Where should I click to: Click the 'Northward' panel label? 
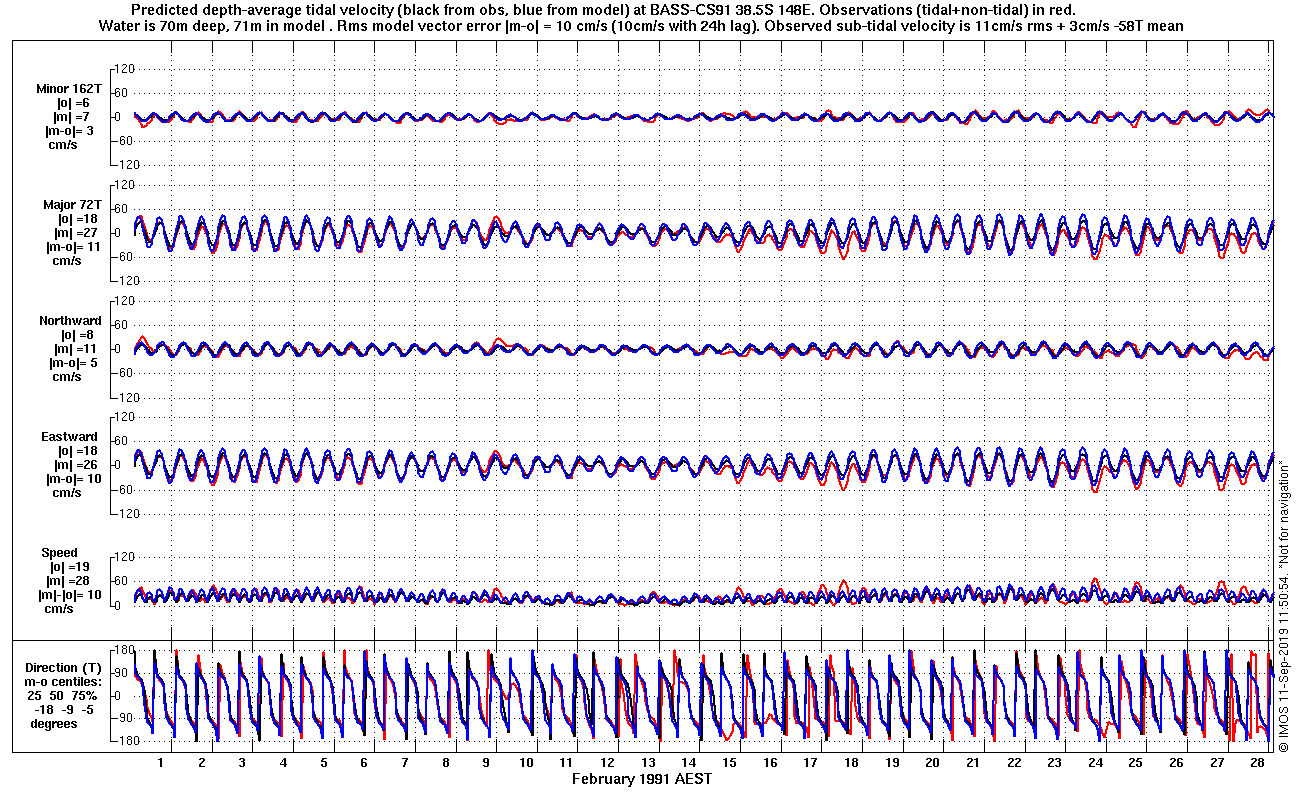(x=70, y=321)
